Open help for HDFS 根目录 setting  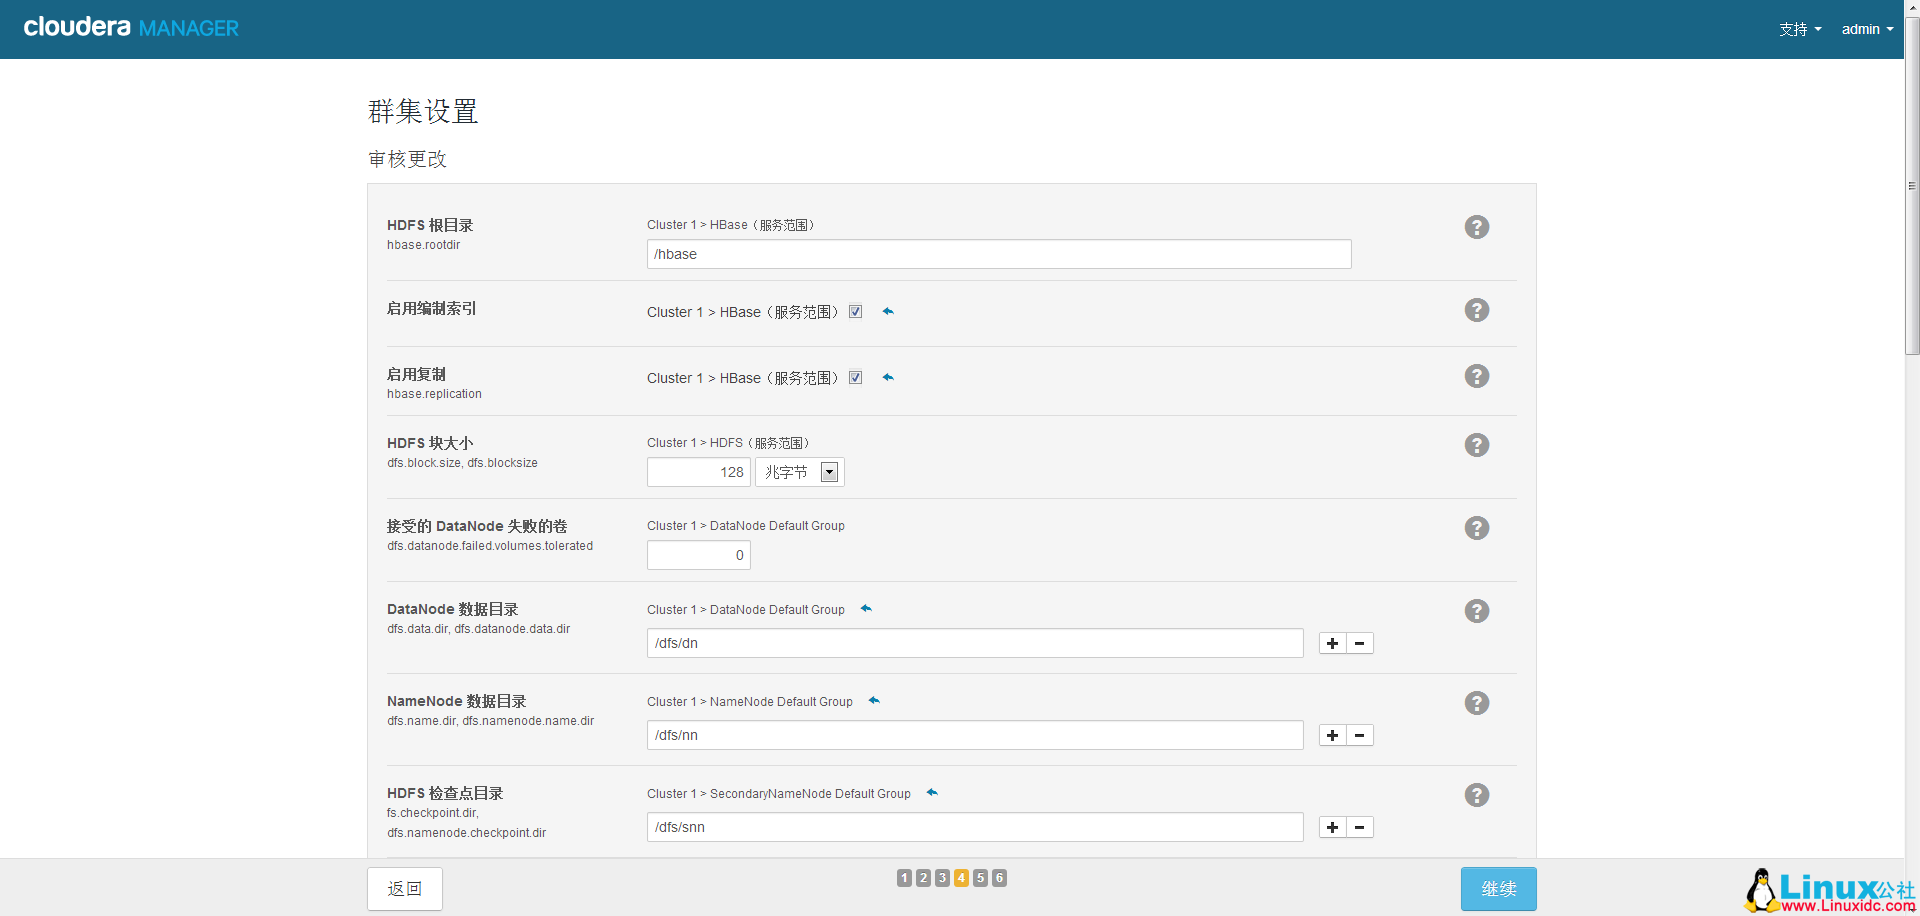click(1476, 227)
